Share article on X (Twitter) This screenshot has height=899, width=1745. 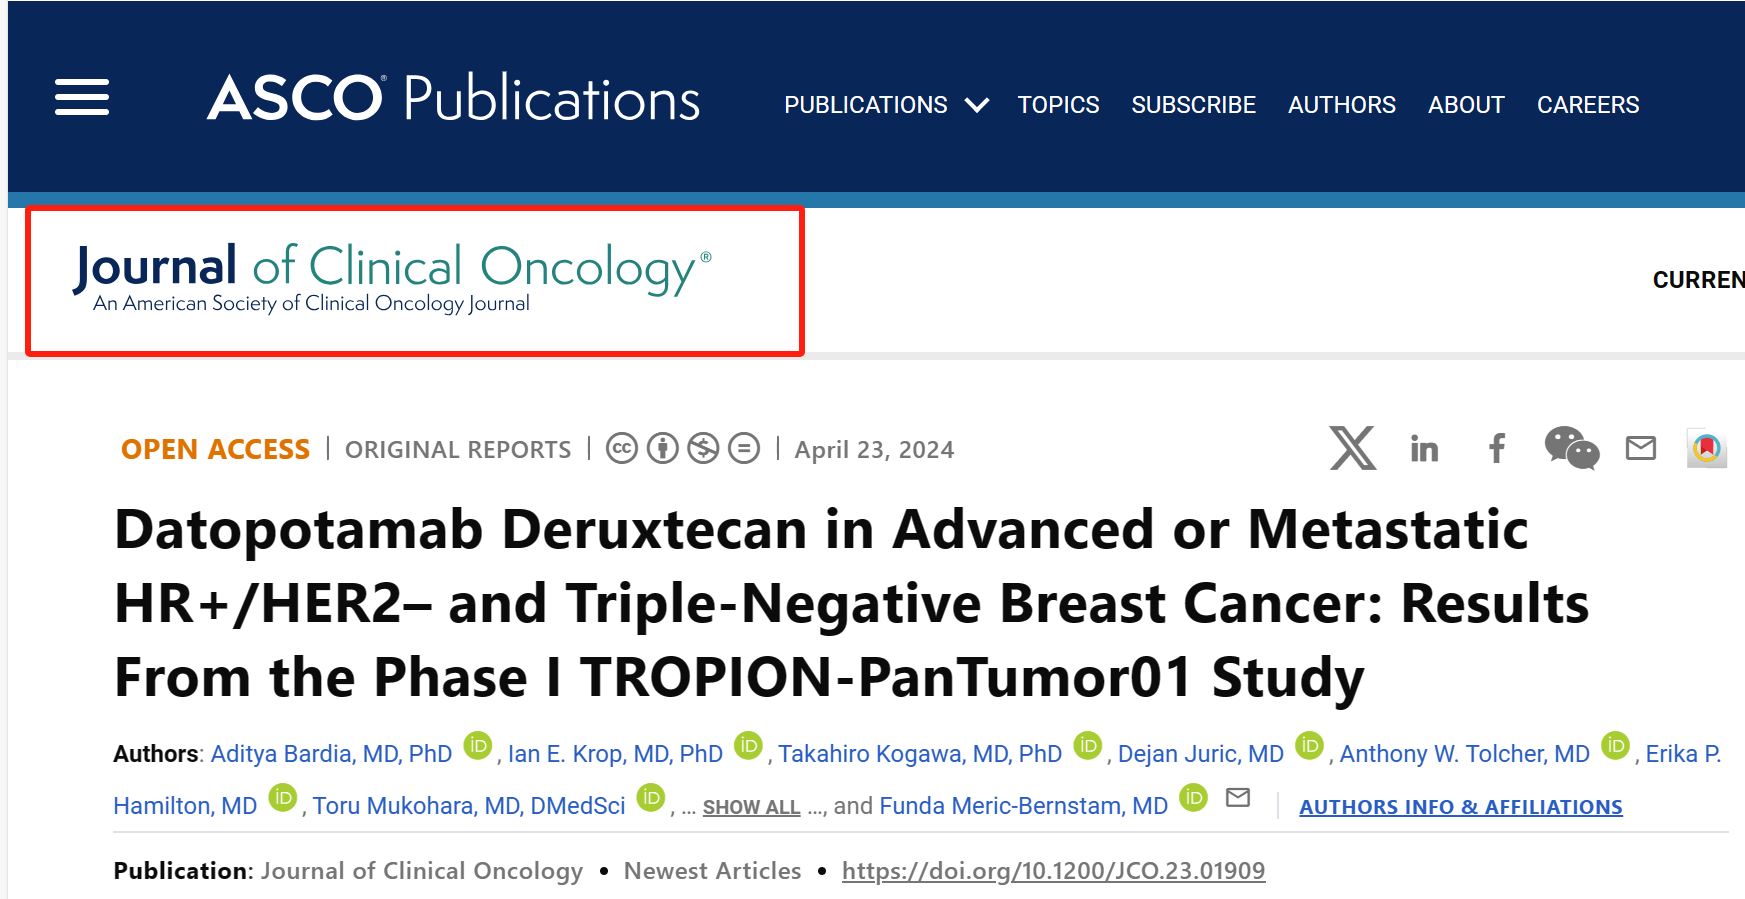click(x=1352, y=448)
